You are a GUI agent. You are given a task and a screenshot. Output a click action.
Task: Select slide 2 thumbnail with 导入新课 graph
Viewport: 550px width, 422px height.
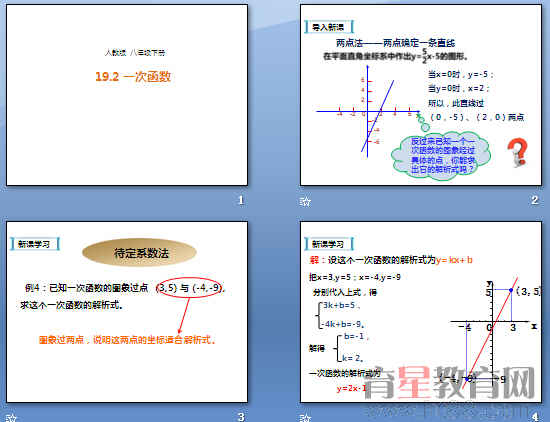pos(421,95)
